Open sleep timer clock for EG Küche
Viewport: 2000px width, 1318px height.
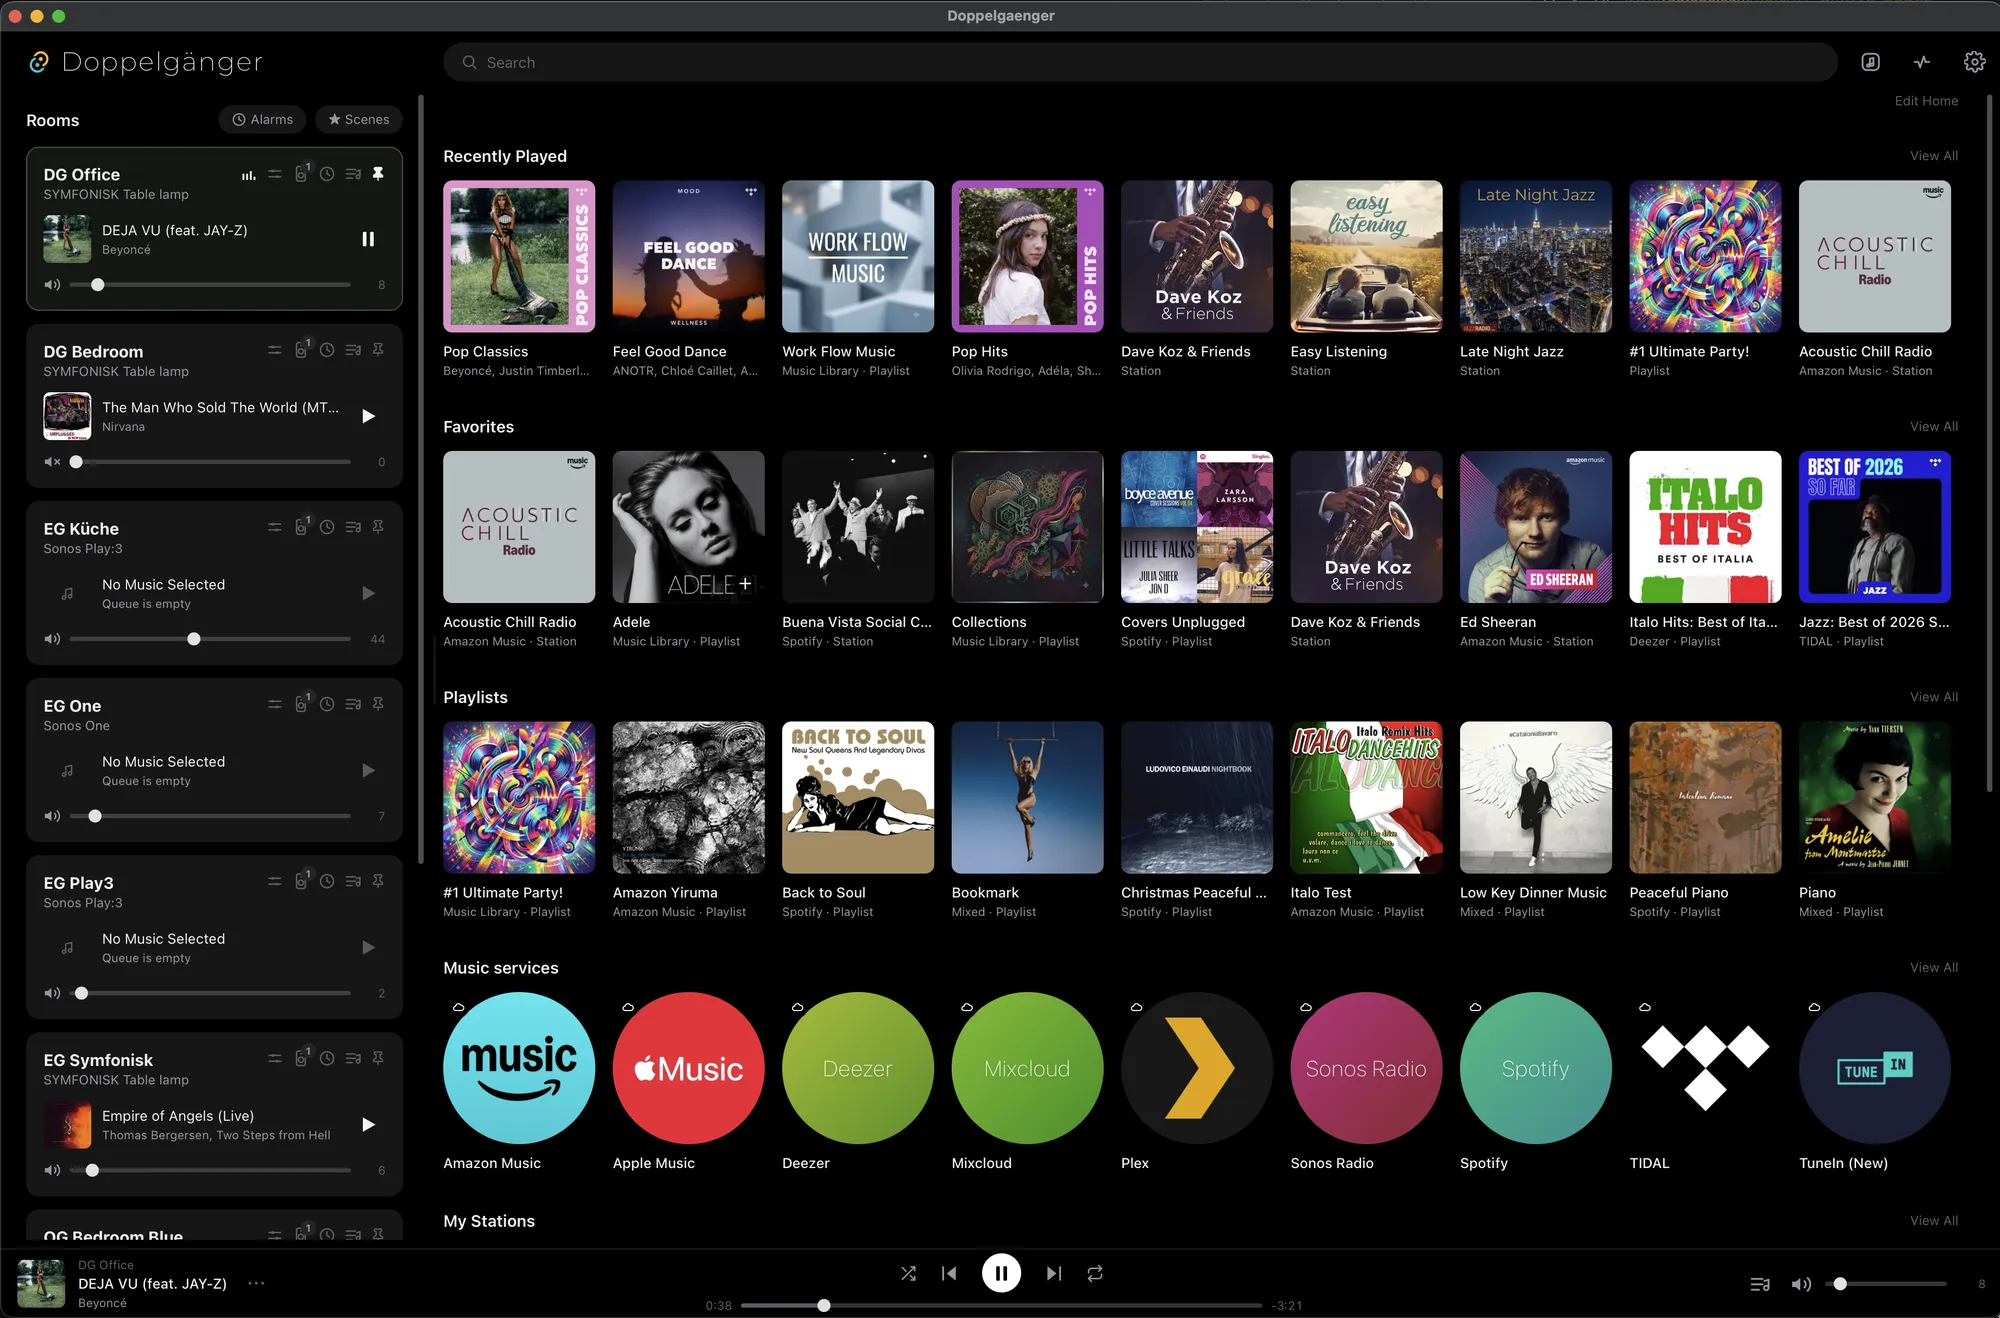pos(327,527)
